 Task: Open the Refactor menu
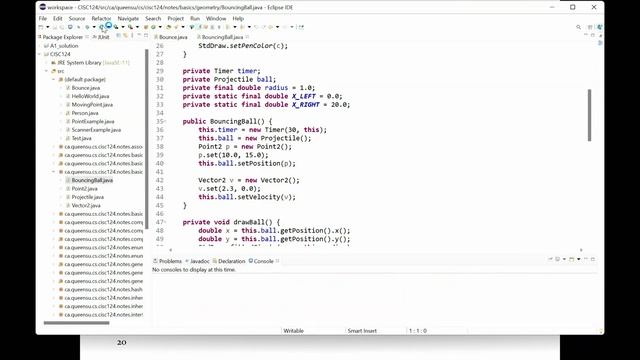[x=101, y=18]
